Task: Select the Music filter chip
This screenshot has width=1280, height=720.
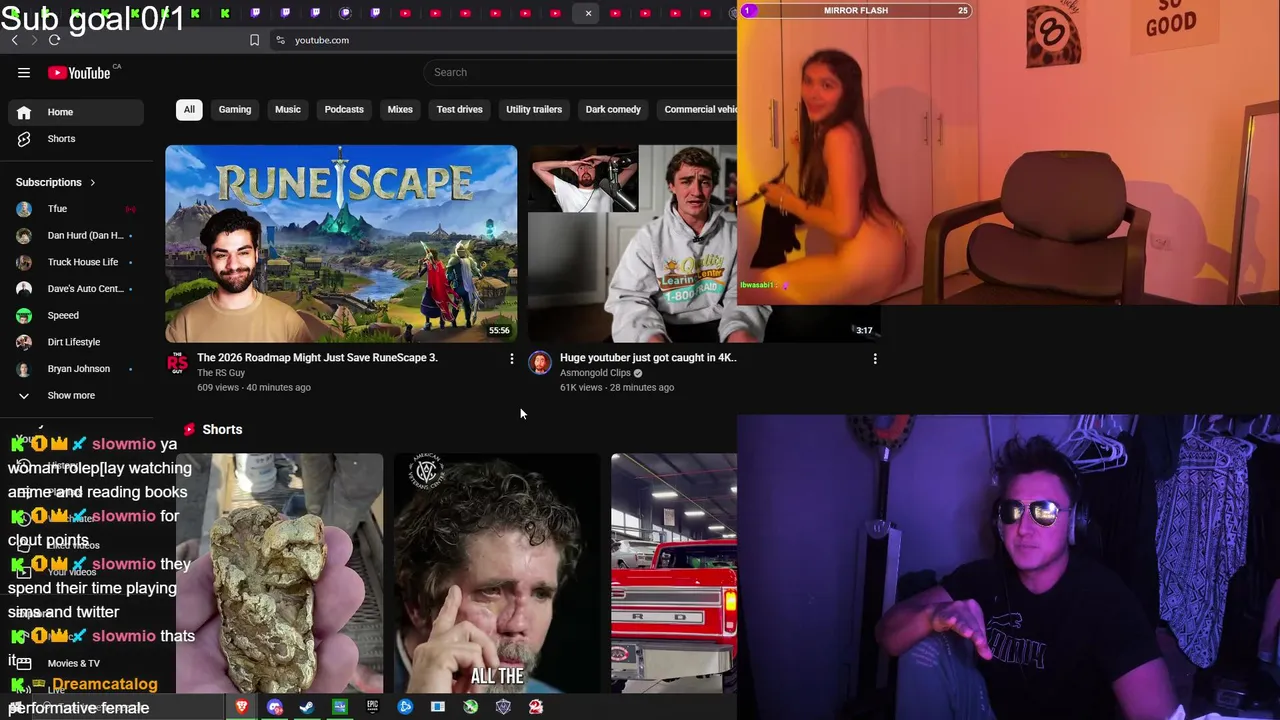Action: pos(288,109)
